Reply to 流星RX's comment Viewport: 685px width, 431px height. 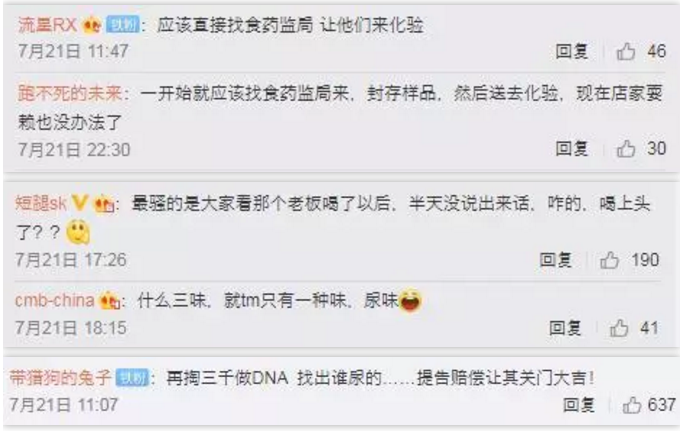click(571, 52)
